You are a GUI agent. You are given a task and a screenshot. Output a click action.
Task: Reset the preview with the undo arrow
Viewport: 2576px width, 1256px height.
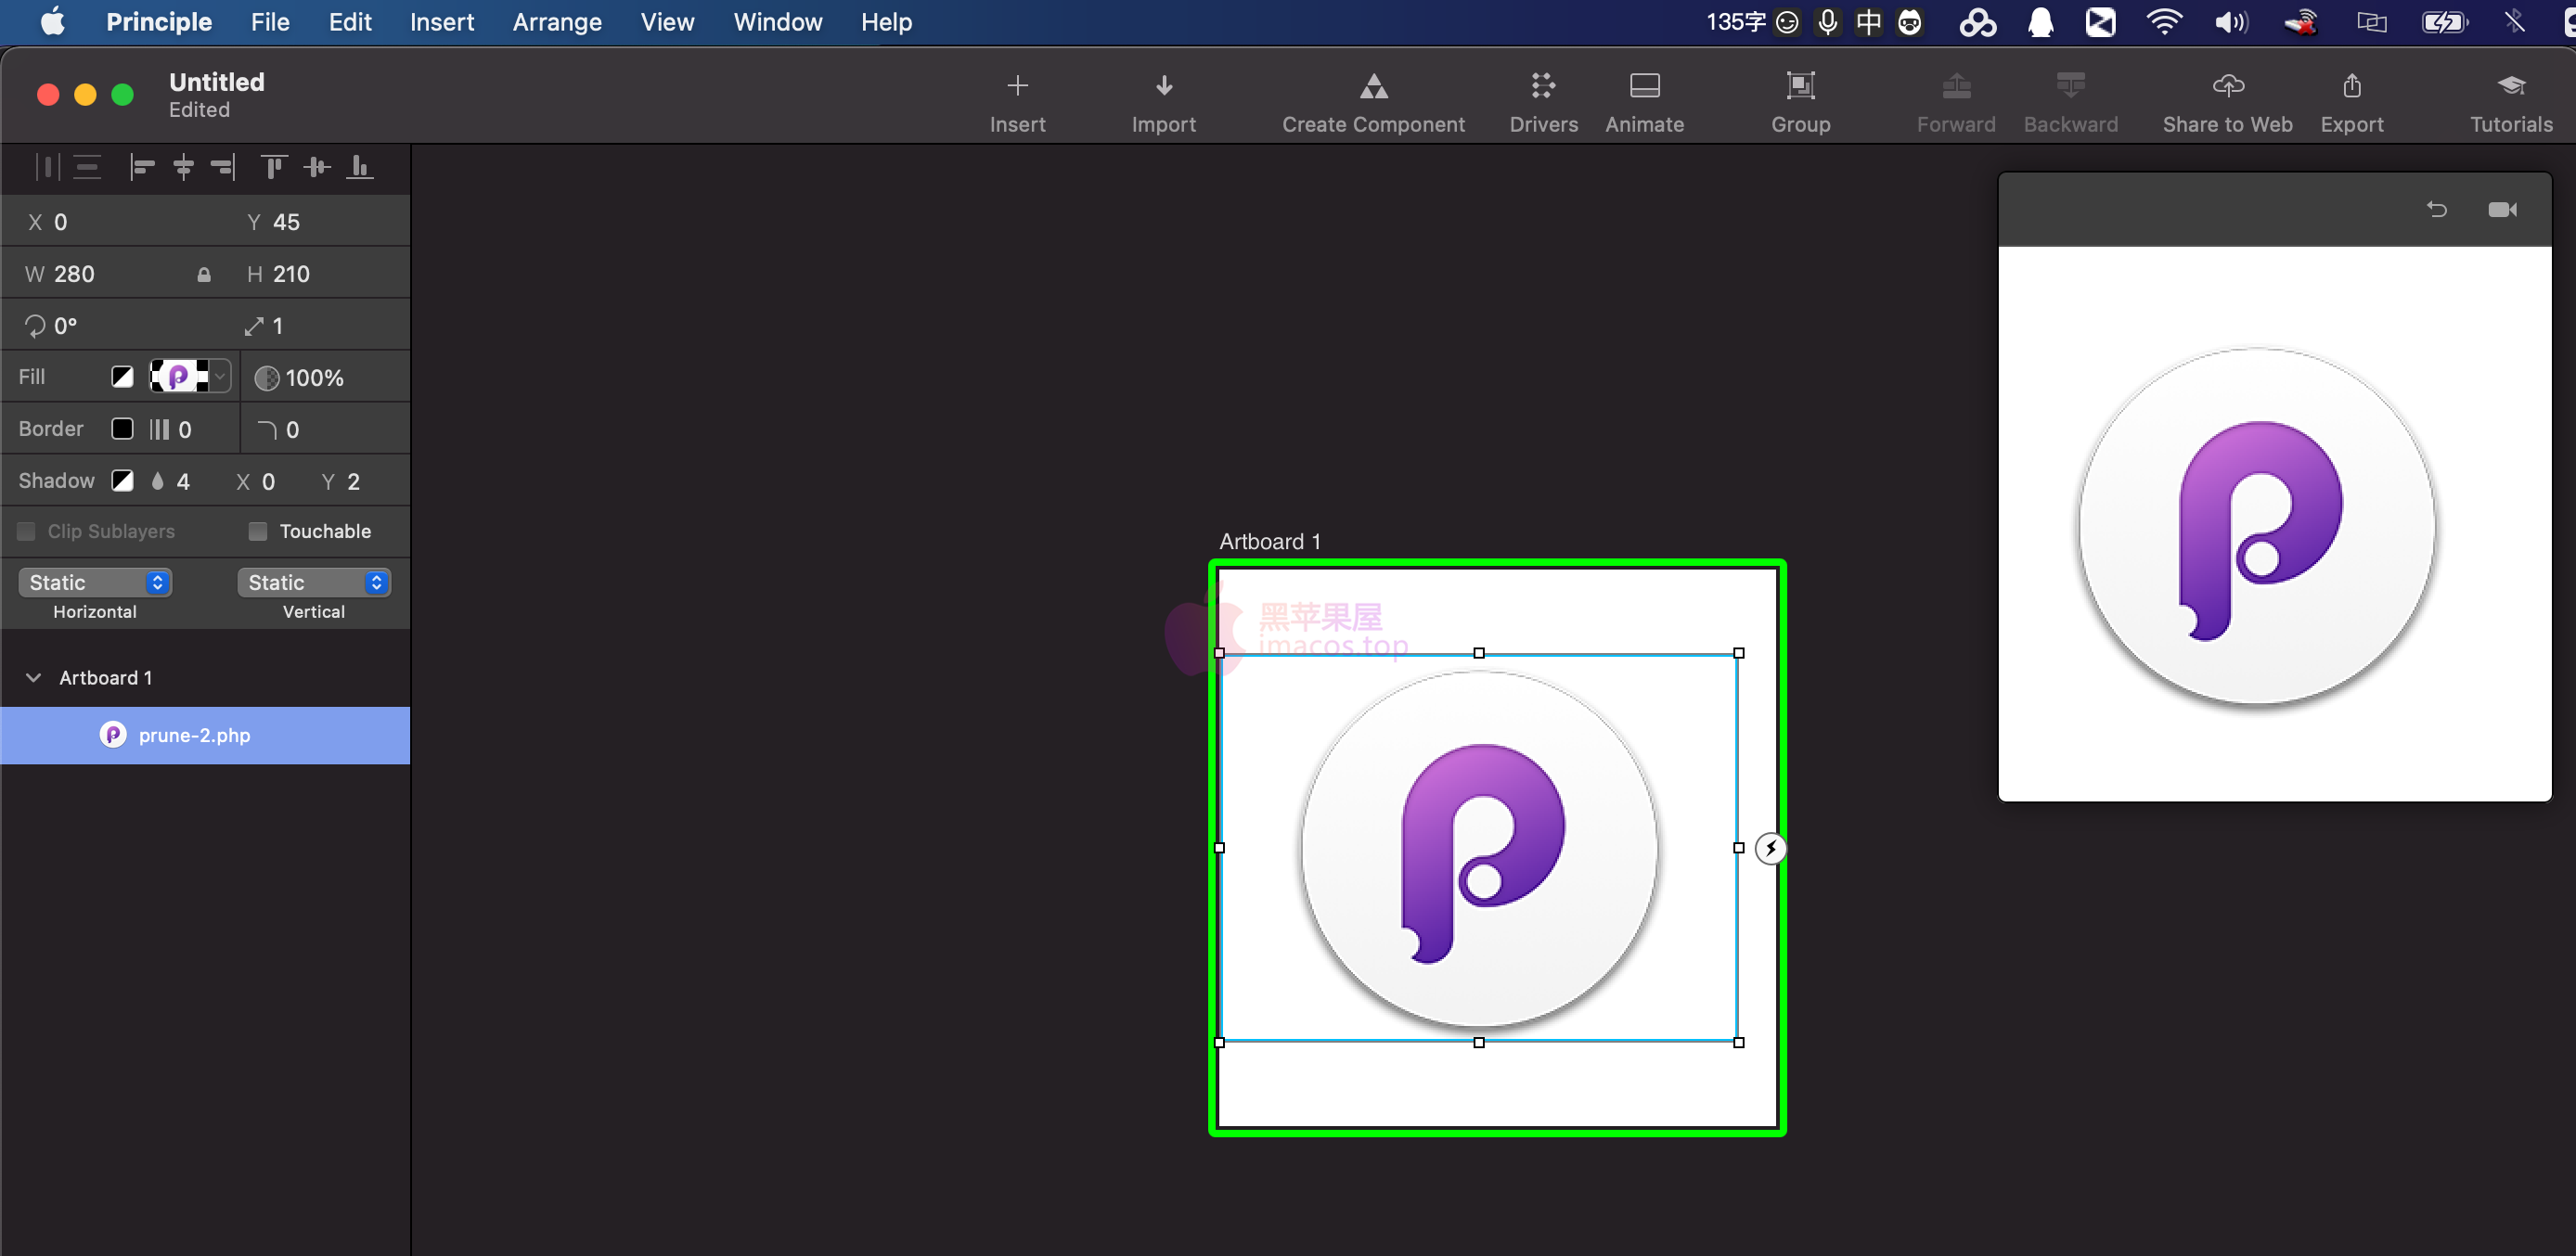[x=2437, y=209]
